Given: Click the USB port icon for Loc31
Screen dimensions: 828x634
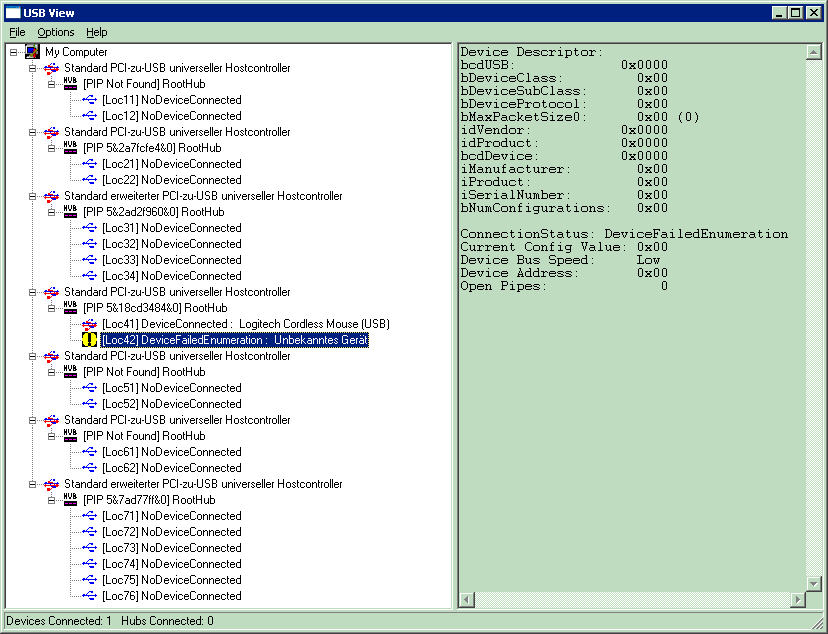Looking at the screenshot, I should tap(90, 228).
